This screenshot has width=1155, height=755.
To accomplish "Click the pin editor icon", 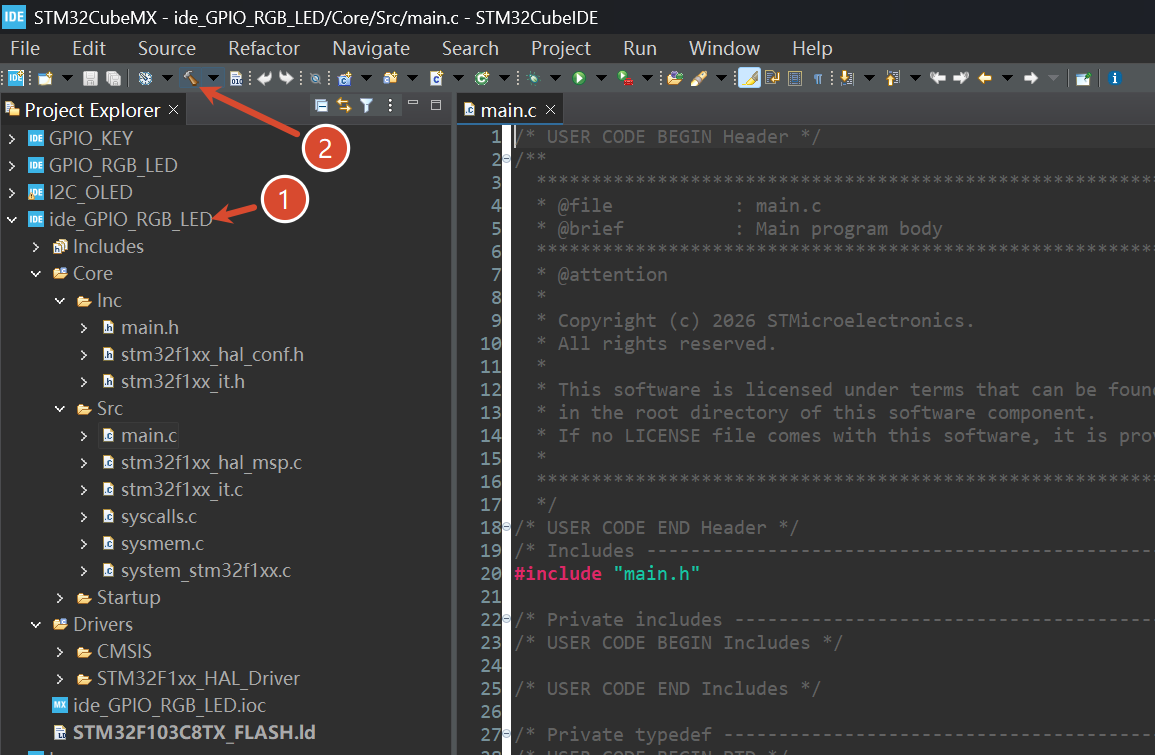I will pos(1083,78).
